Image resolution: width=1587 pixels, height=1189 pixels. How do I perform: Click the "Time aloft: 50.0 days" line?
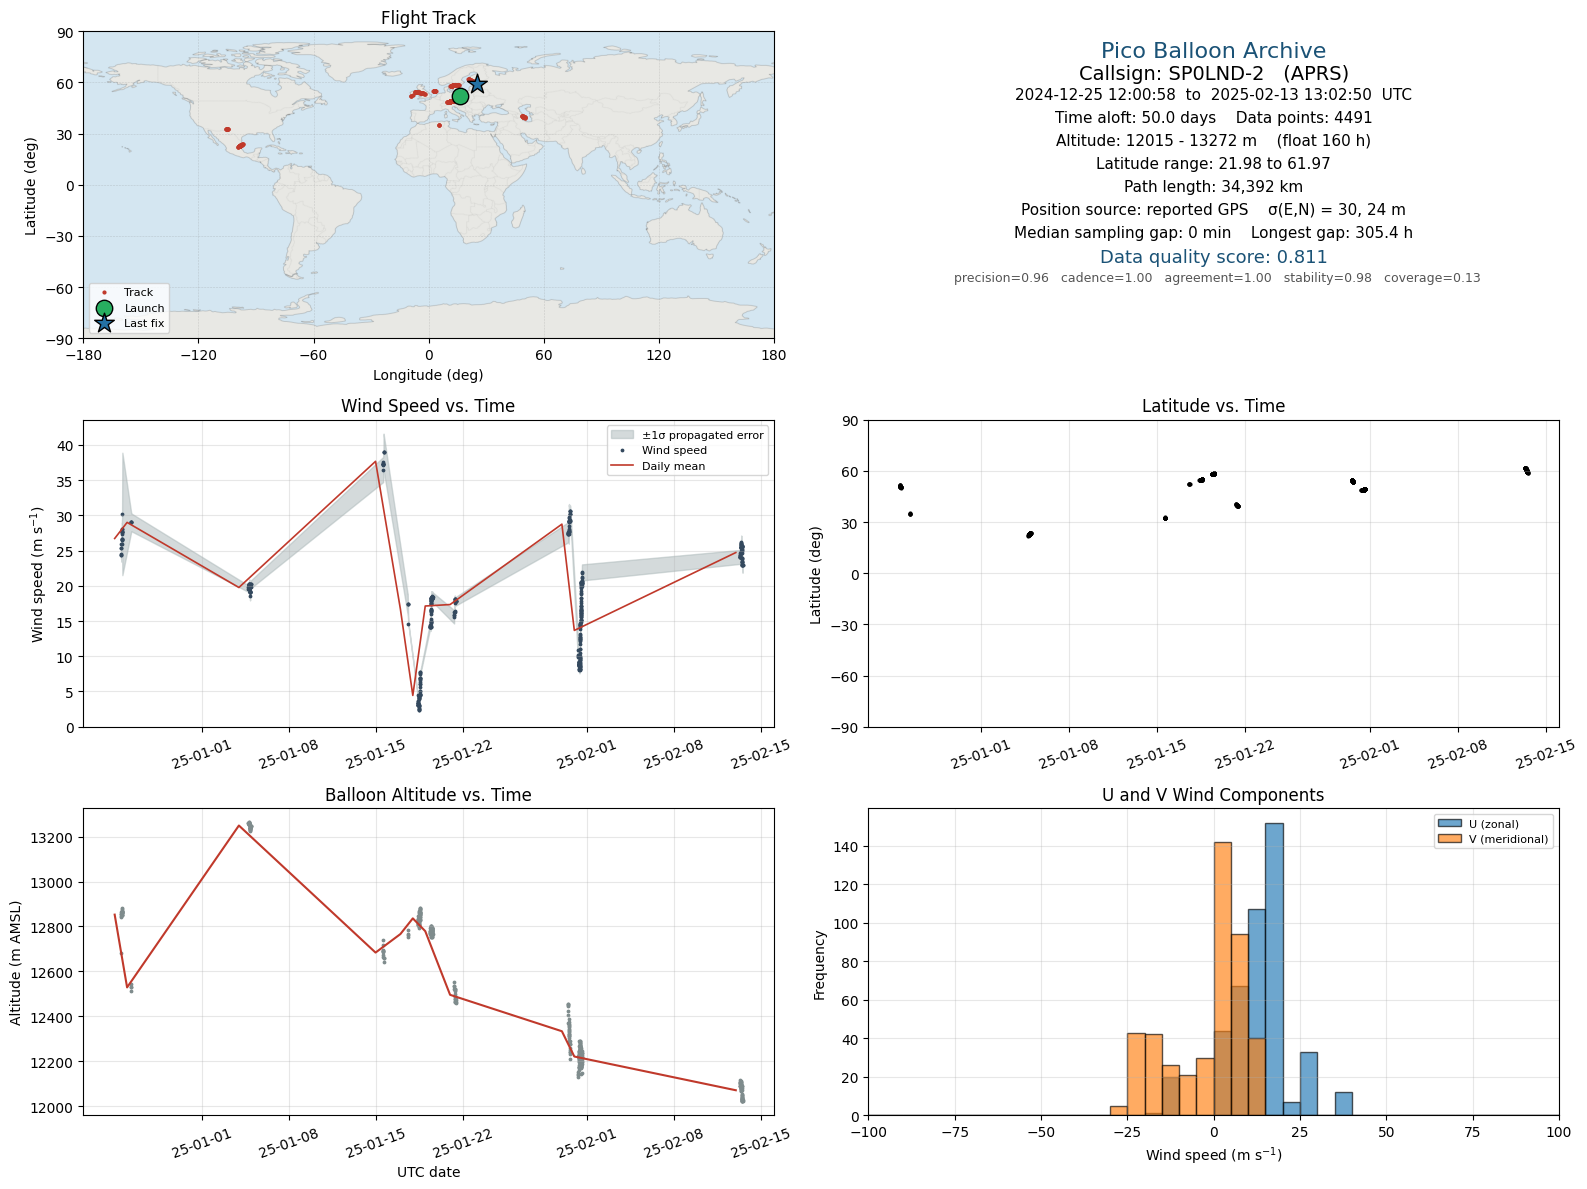1213,118
